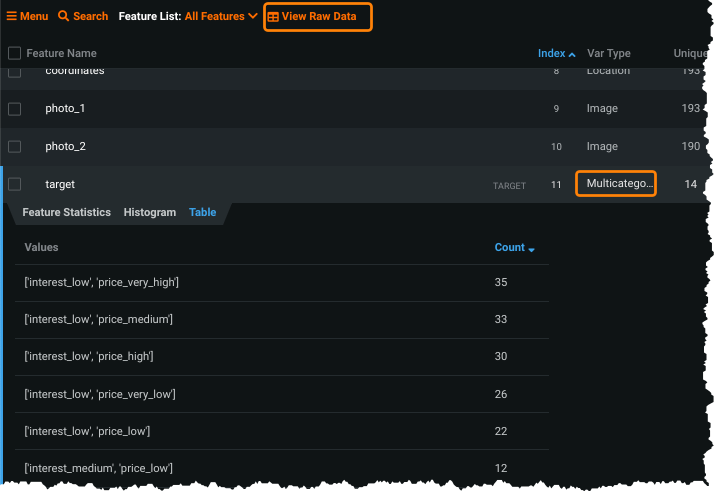Check the photo_1 feature checkbox
Image resolution: width=714 pixels, height=491 pixels.
(14, 108)
